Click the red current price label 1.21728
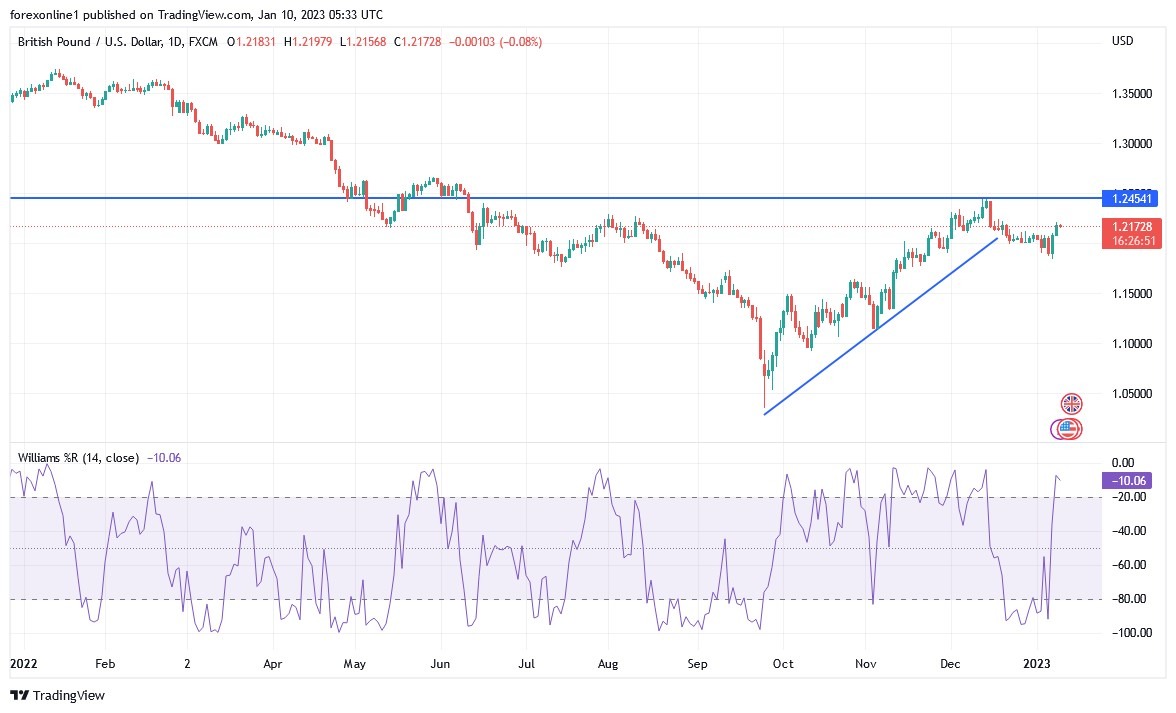Image resolution: width=1176 pixels, height=713 pixels. 1134,228
